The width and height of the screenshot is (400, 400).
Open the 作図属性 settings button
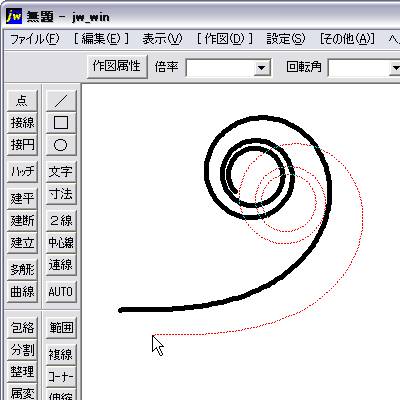117,66
